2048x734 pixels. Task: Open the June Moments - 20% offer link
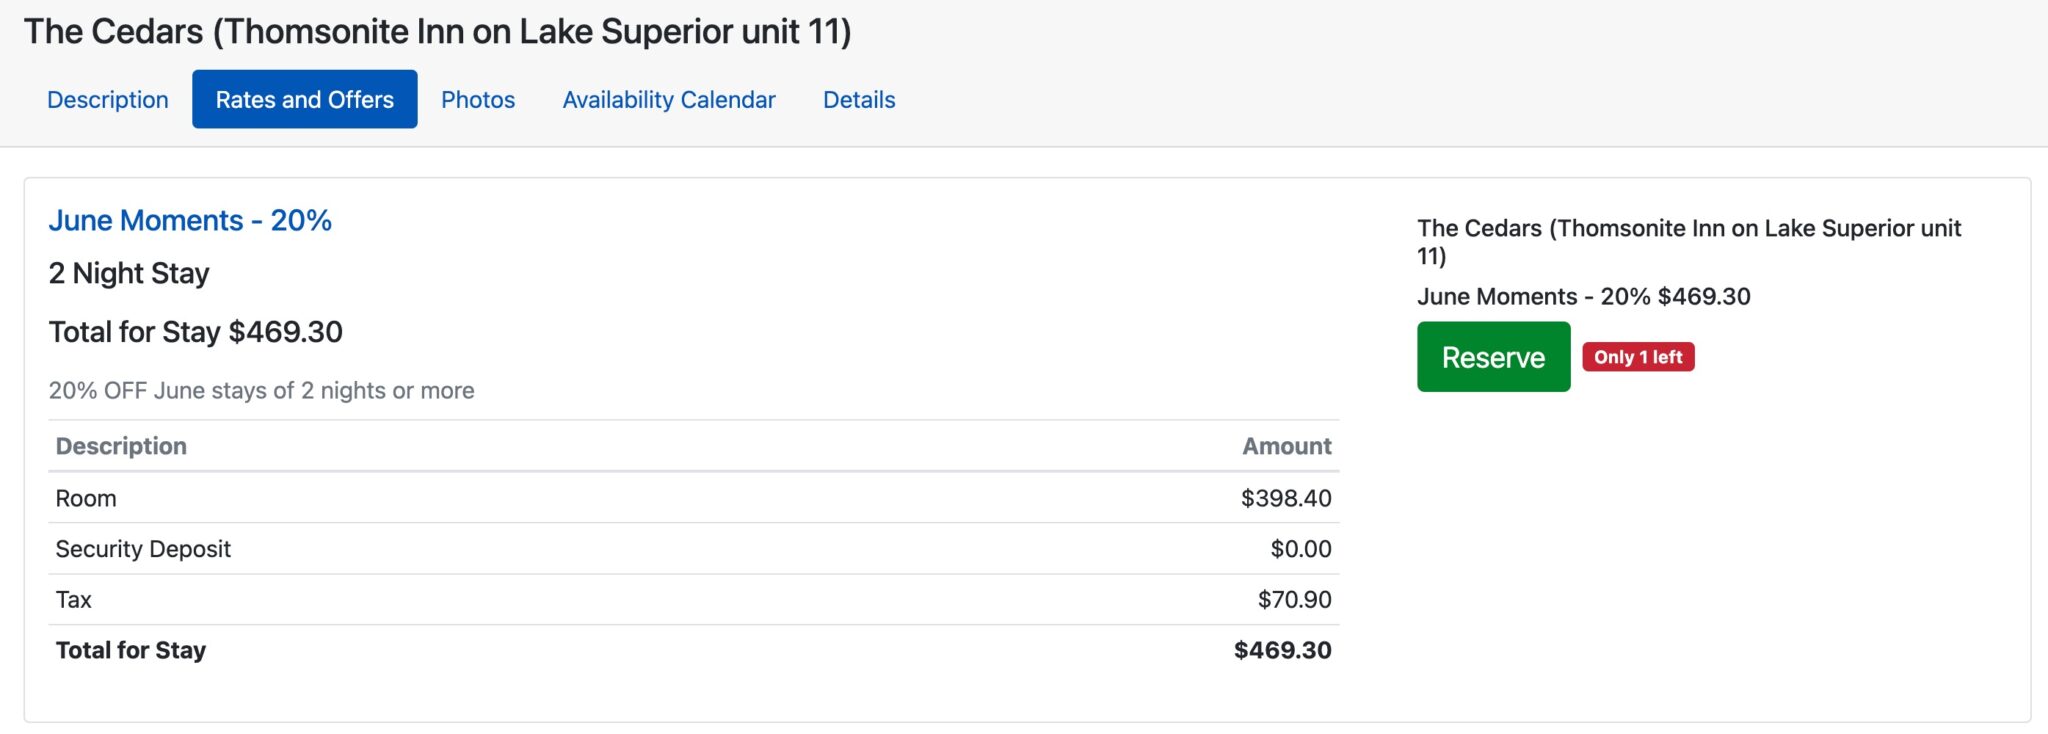coord(191,221)
